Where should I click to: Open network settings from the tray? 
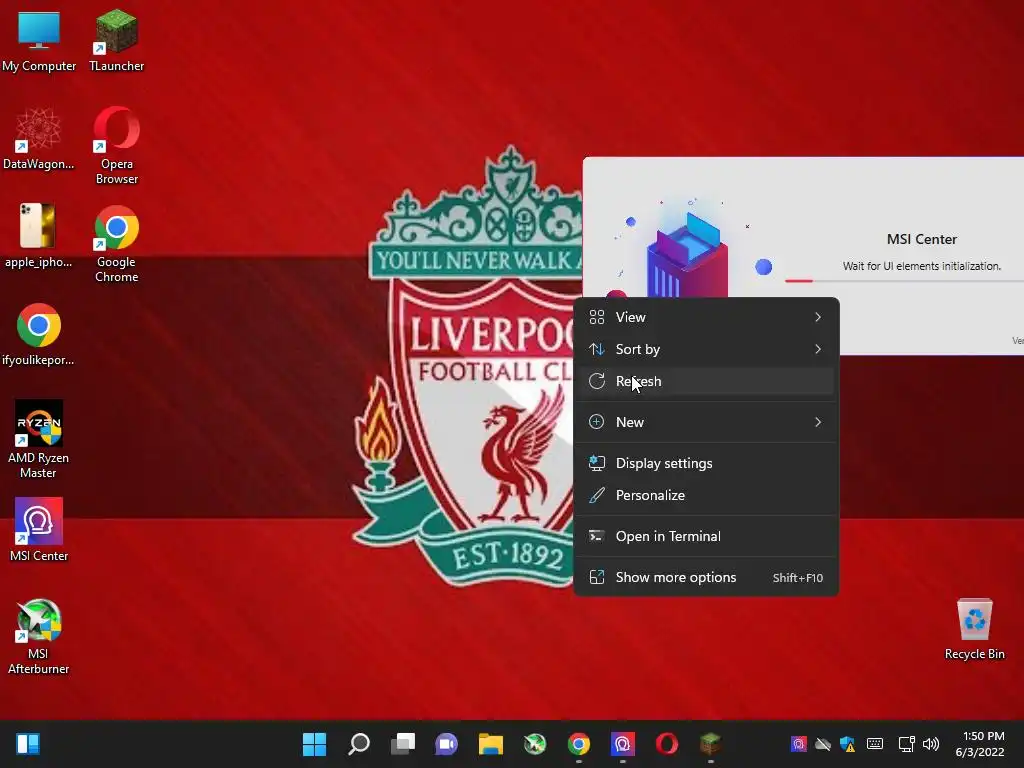[x=906, y=744]
